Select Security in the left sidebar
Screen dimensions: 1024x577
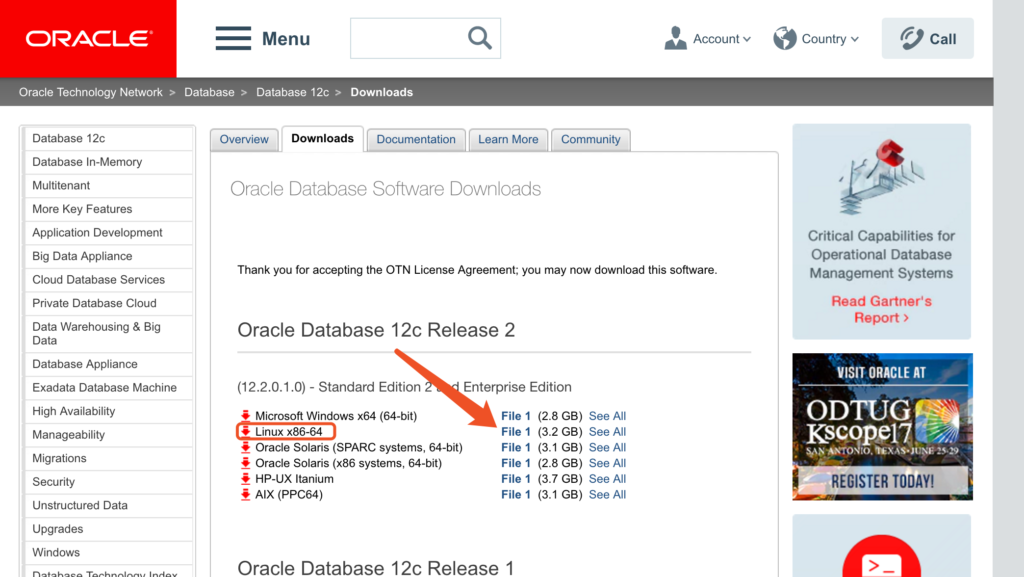(53, 481)
